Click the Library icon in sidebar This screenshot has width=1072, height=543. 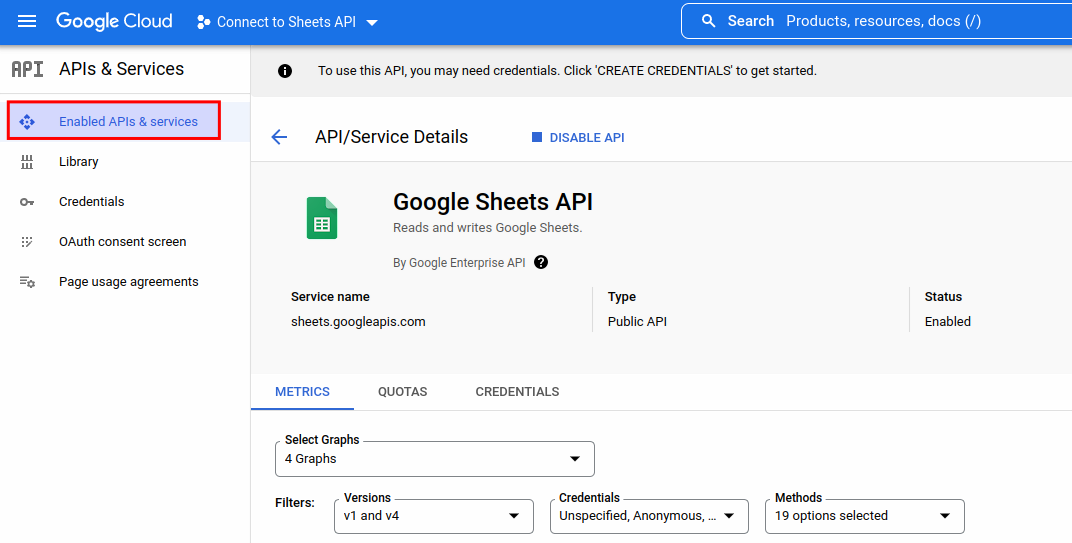(x=27, y=161)
